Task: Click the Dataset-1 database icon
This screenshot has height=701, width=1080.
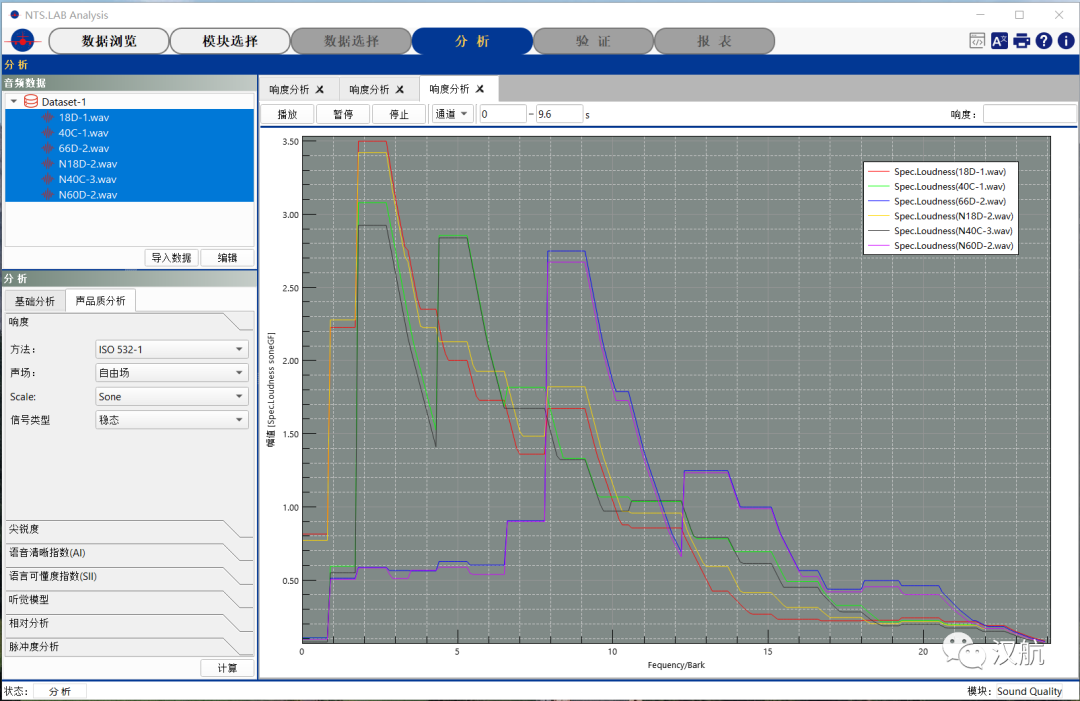Action: [x=31, y=102]
